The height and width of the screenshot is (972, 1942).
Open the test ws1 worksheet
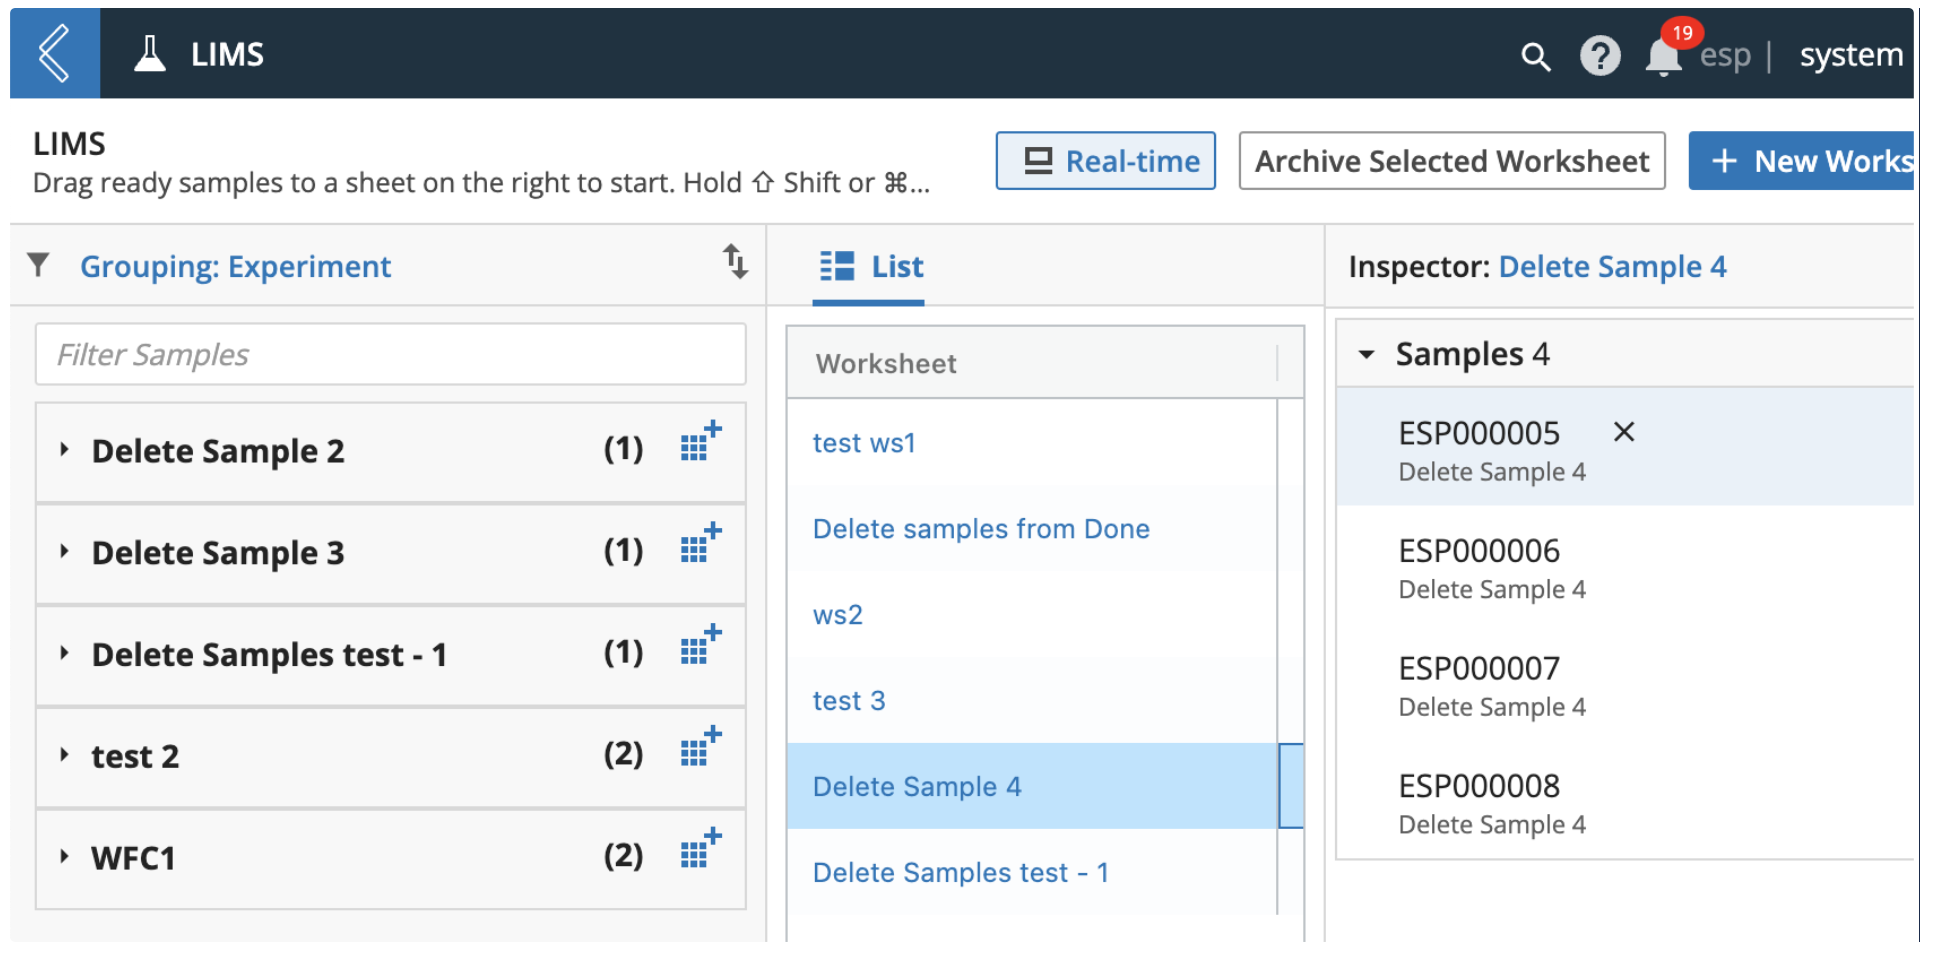coord(864,443)
